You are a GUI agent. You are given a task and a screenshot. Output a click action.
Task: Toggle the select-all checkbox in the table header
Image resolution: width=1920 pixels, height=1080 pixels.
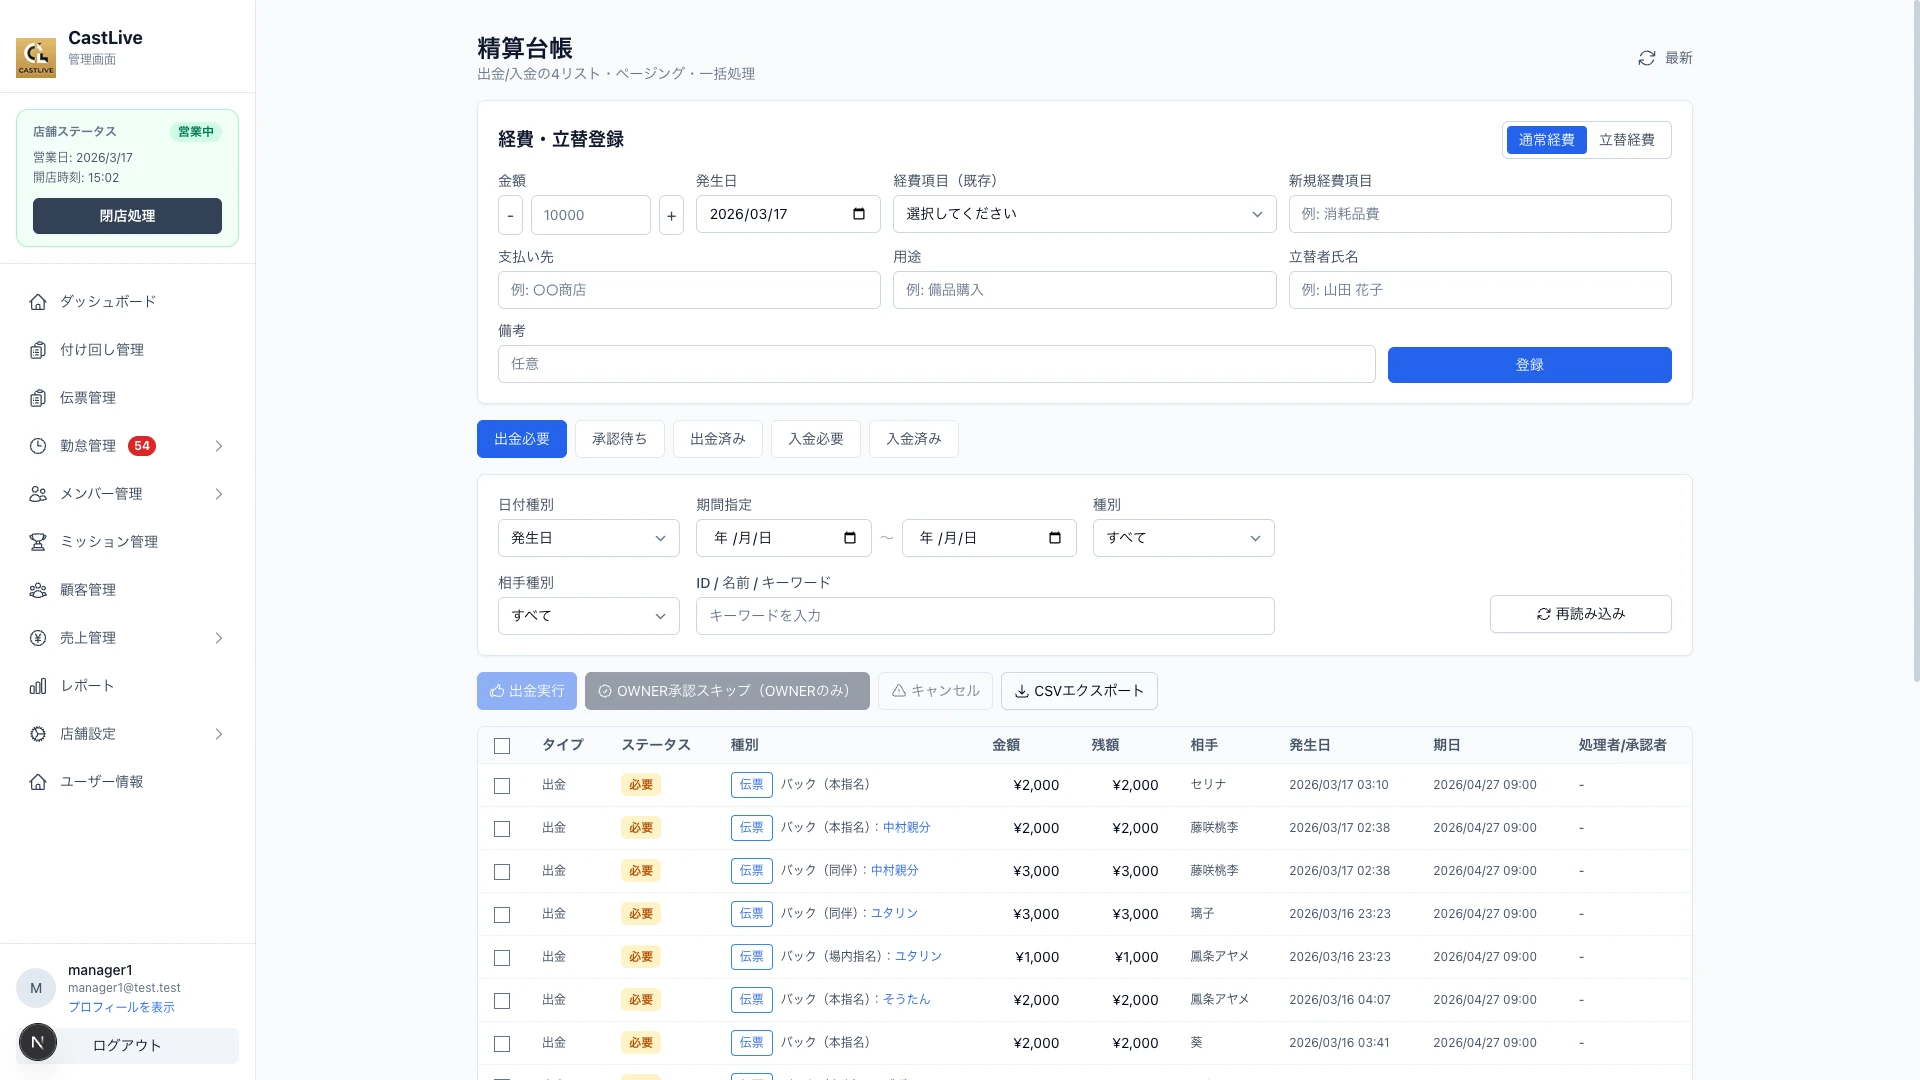point(503,746)
